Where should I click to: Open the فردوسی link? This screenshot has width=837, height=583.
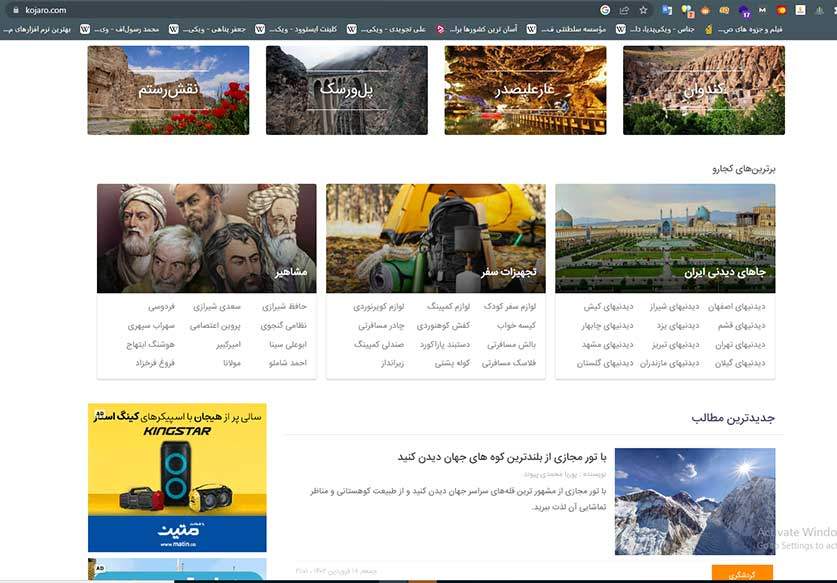click(161, 306)
